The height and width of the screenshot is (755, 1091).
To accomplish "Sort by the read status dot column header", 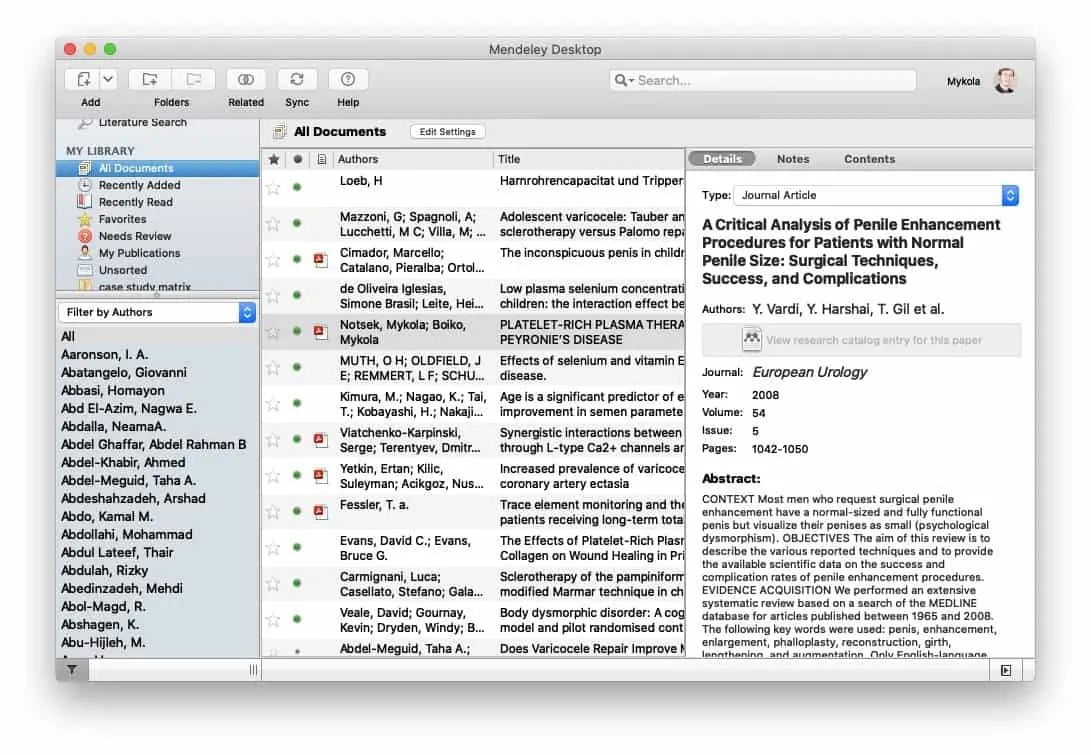I will point(298,159).
